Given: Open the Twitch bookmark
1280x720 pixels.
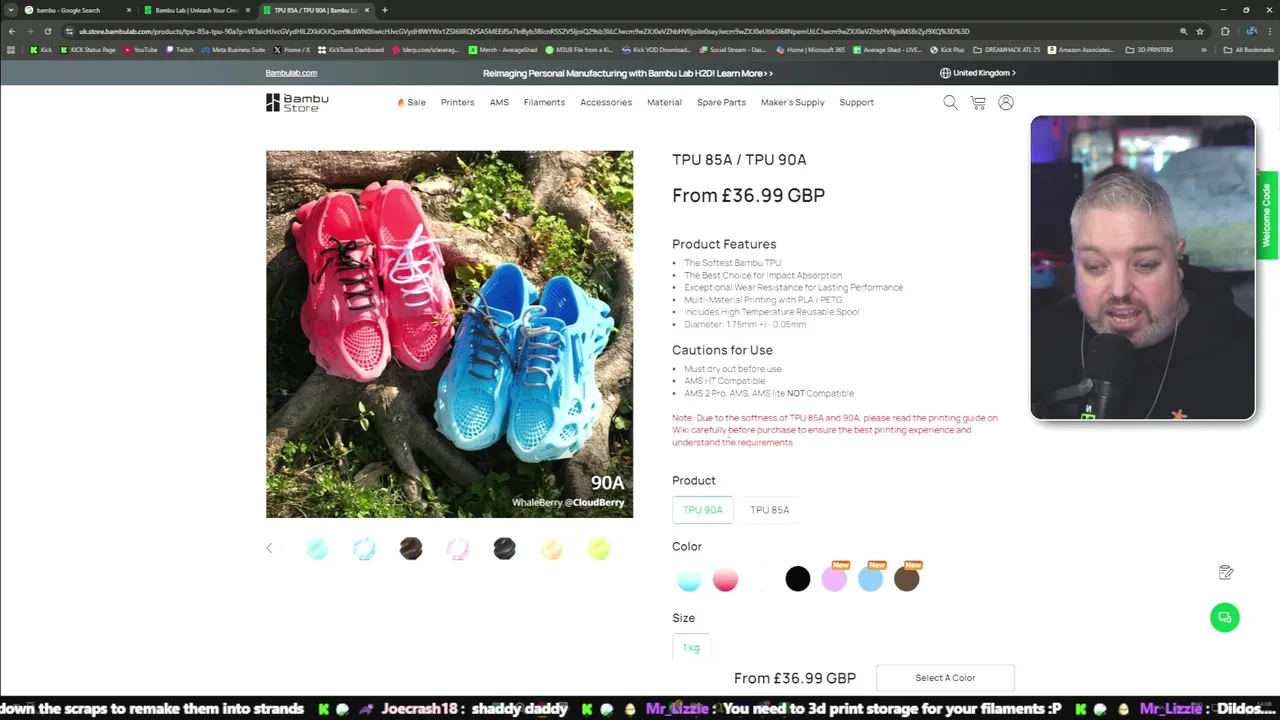Looking at the screenshot, I should click(180, 49).
